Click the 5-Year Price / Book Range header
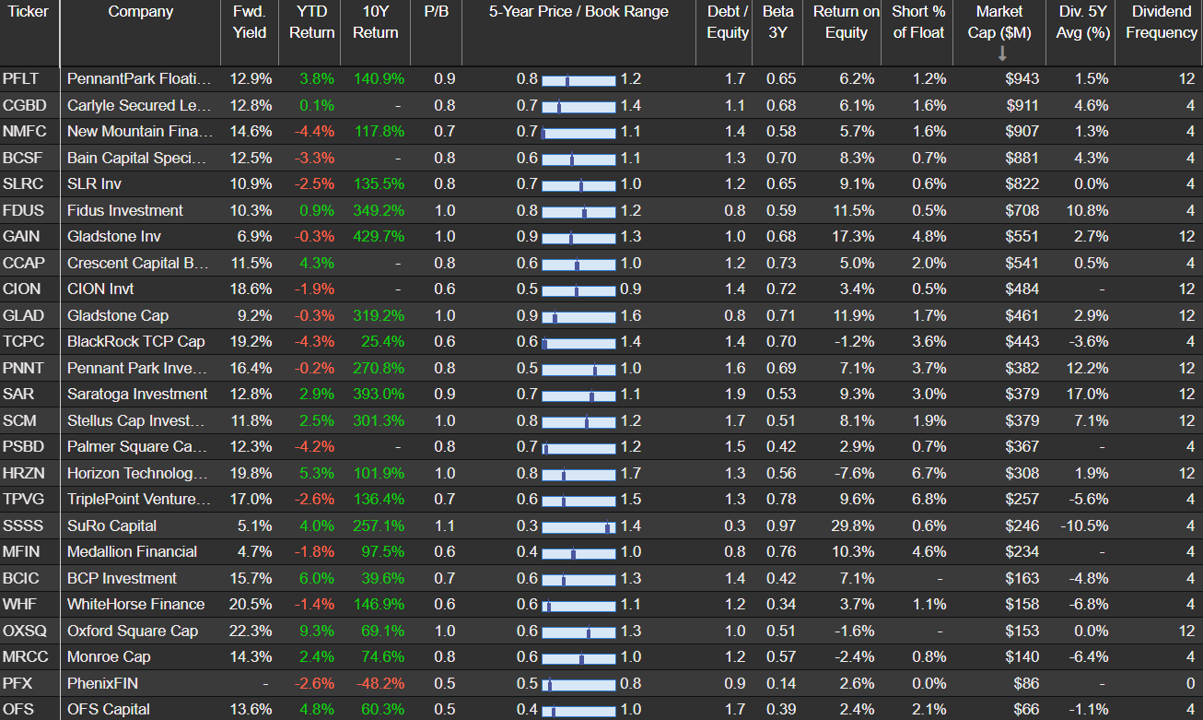 579,12
